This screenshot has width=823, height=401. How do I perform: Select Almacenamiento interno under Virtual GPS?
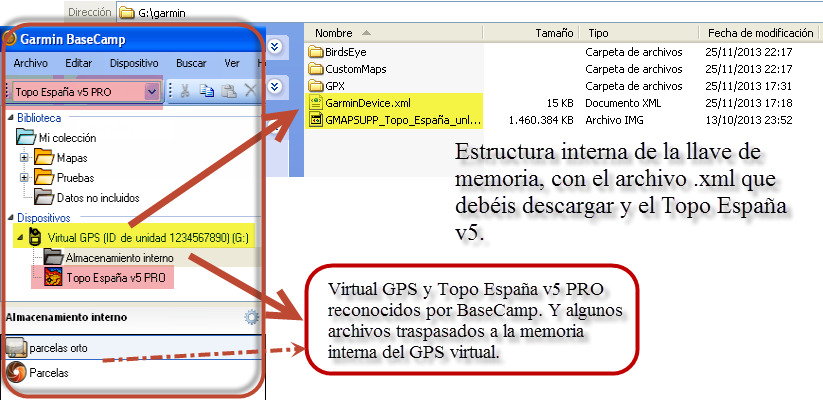coord(119,258)
